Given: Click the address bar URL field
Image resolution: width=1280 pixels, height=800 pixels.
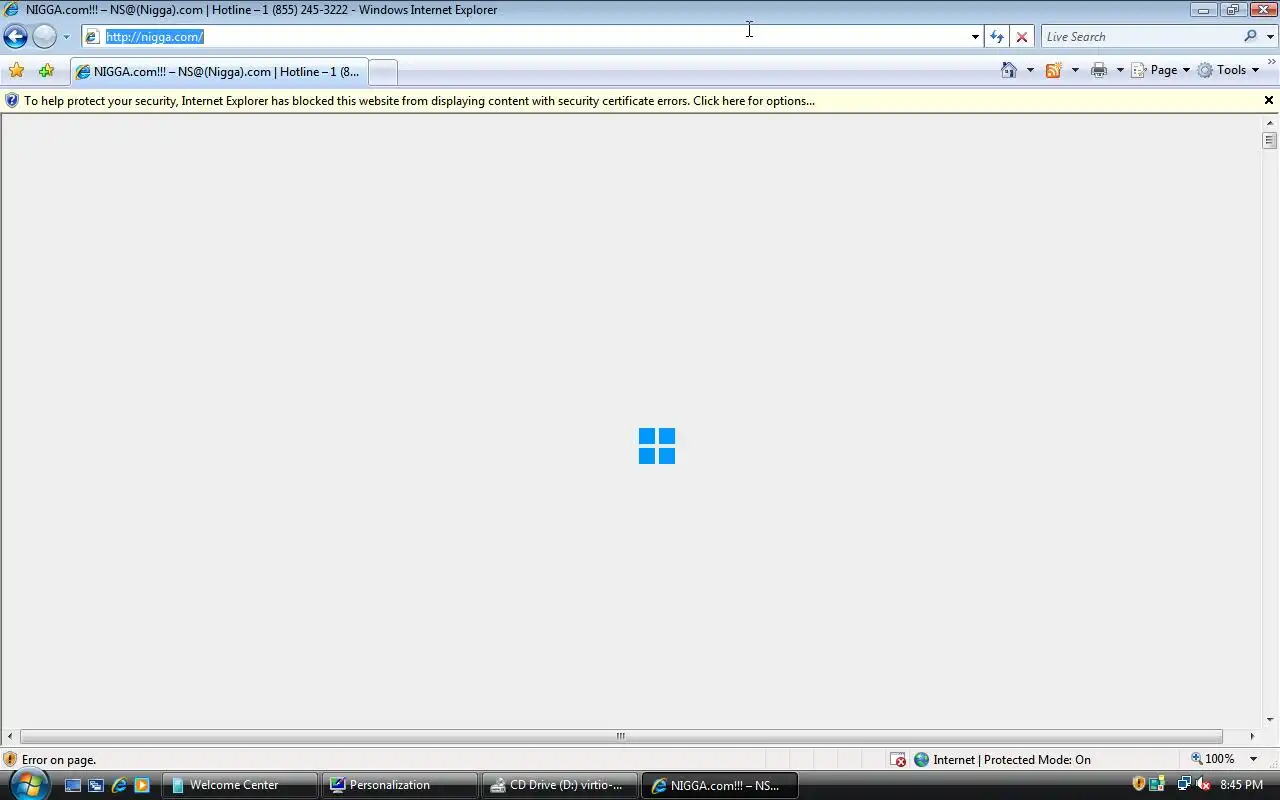Looking at the screenshot, I should click(x=530, y=37).
